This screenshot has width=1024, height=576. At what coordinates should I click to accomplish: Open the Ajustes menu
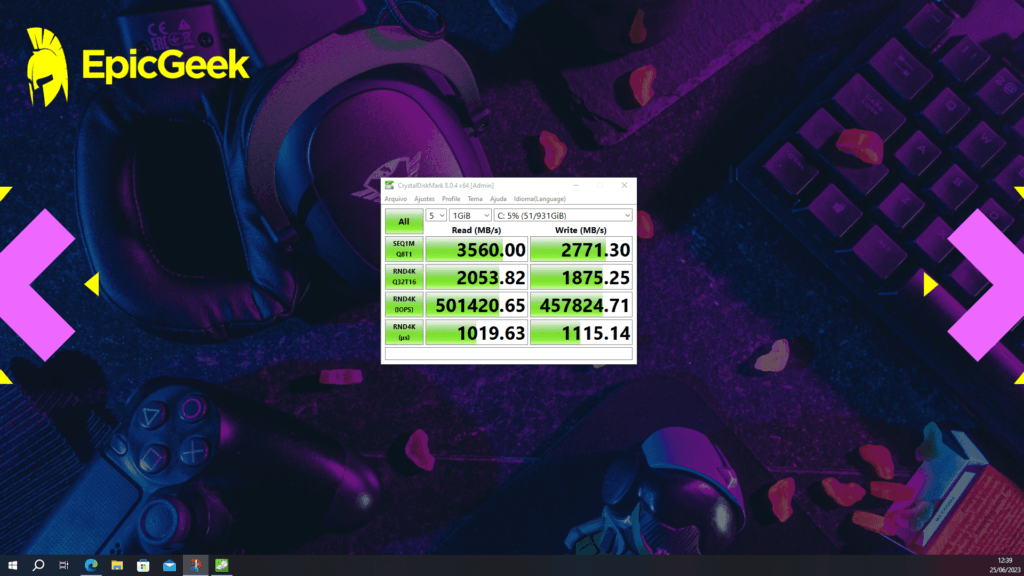click(x=425, y=199)
